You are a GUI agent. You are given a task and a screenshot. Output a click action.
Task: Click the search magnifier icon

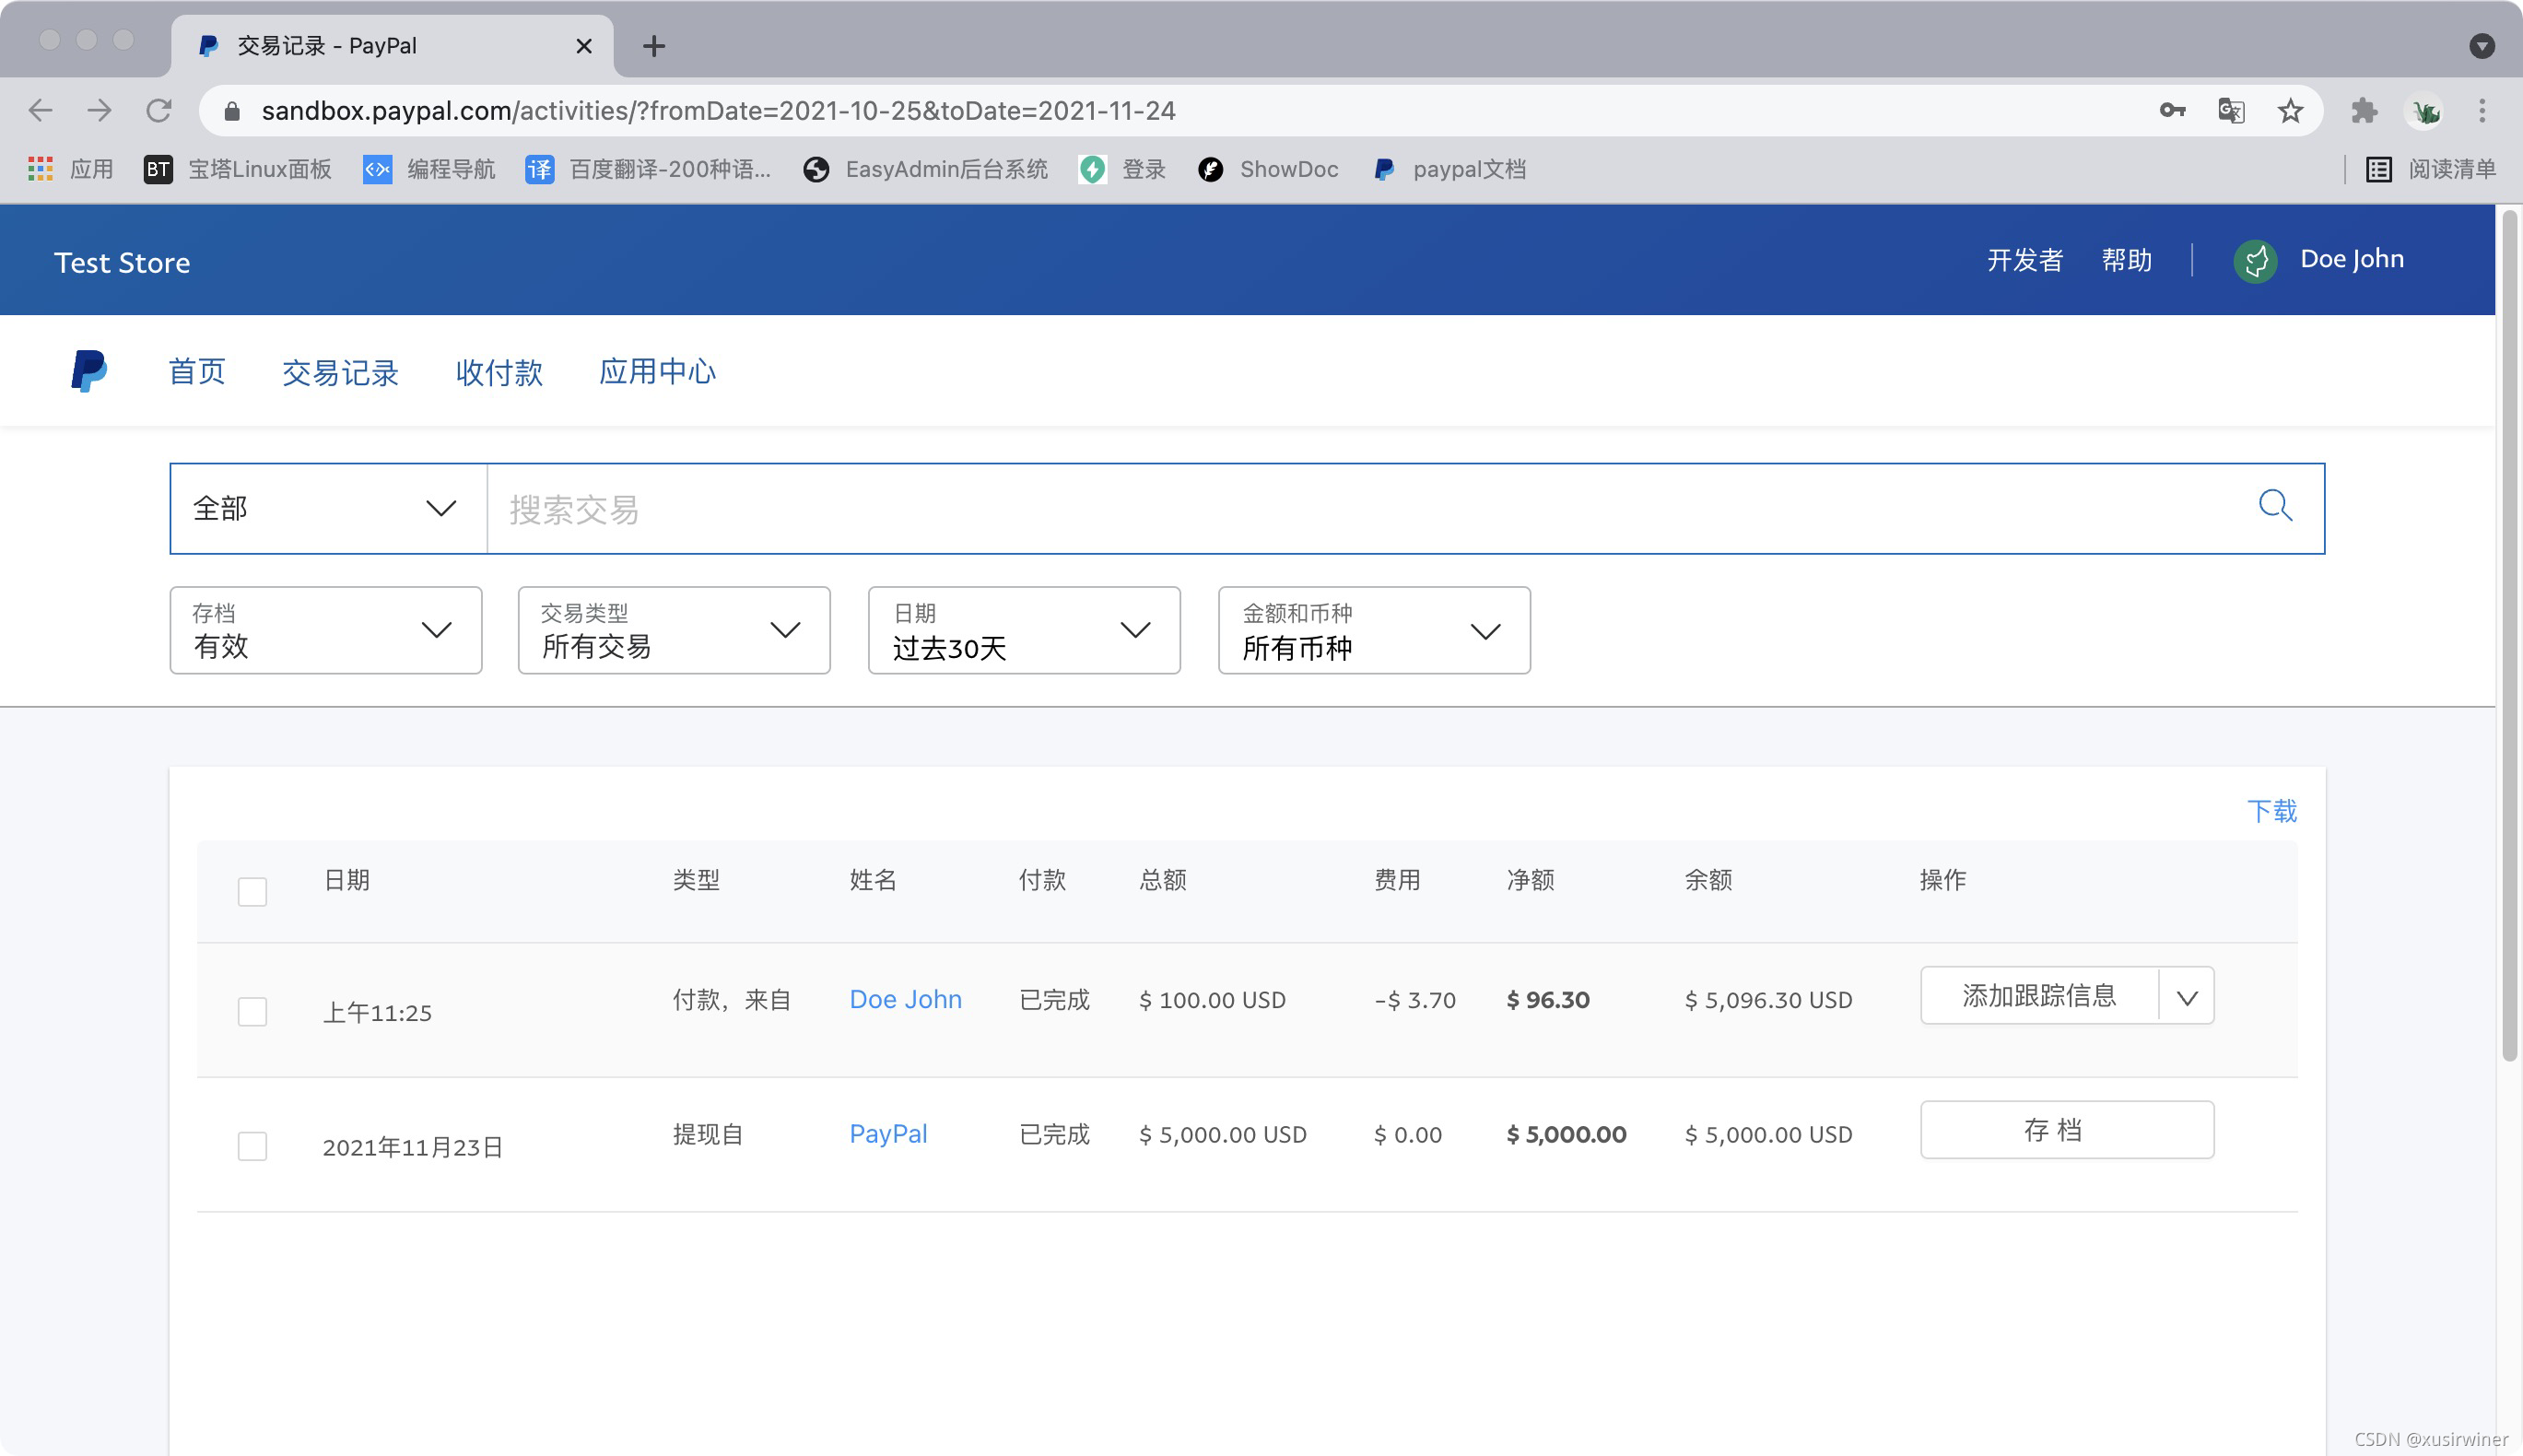2275,506
